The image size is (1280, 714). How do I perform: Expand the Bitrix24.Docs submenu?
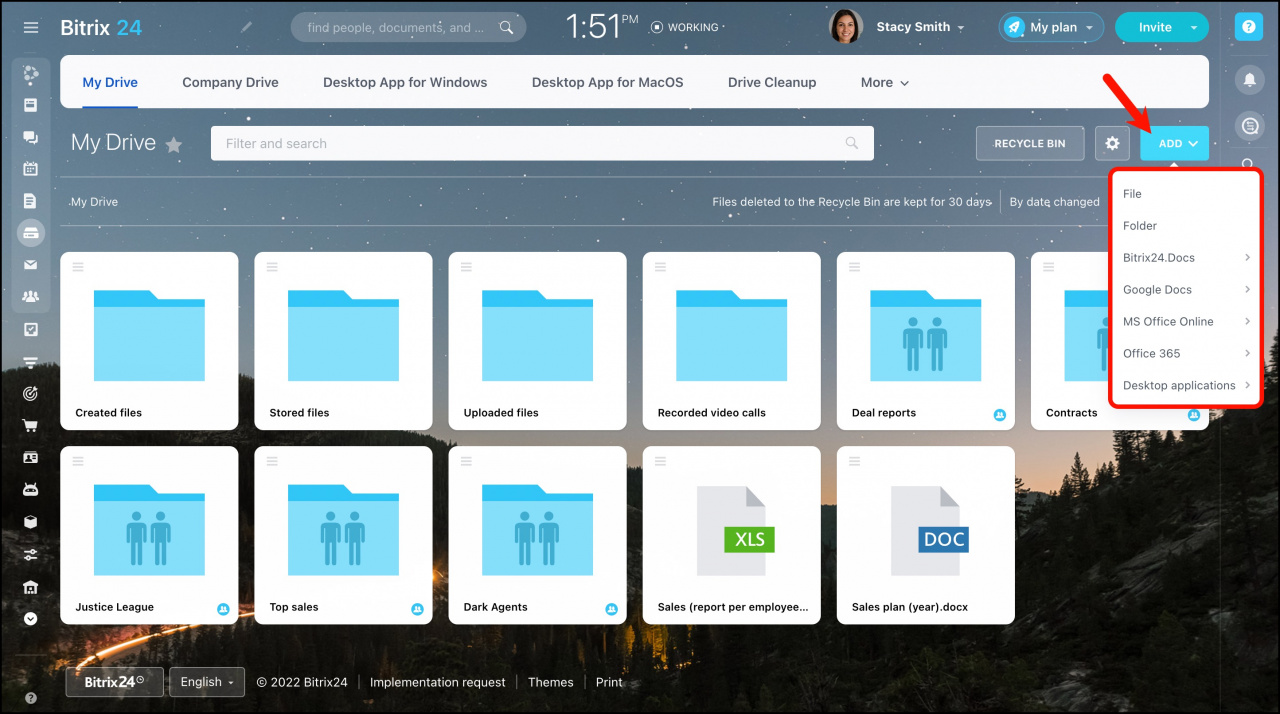1186,258
